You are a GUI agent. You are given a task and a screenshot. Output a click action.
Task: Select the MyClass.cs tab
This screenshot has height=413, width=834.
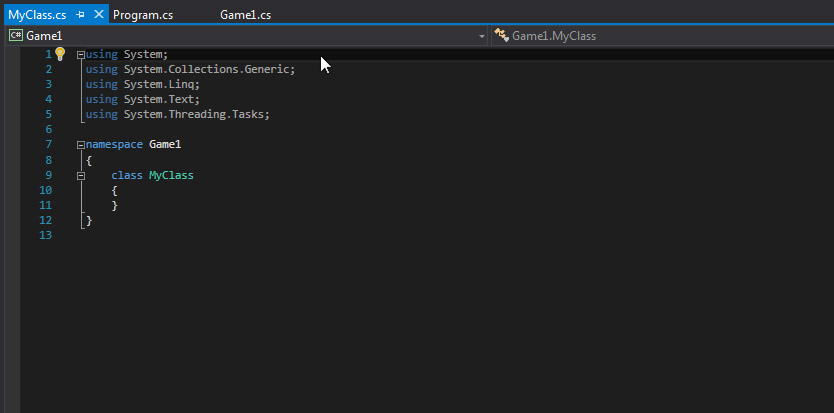click(x=37, y=16)
